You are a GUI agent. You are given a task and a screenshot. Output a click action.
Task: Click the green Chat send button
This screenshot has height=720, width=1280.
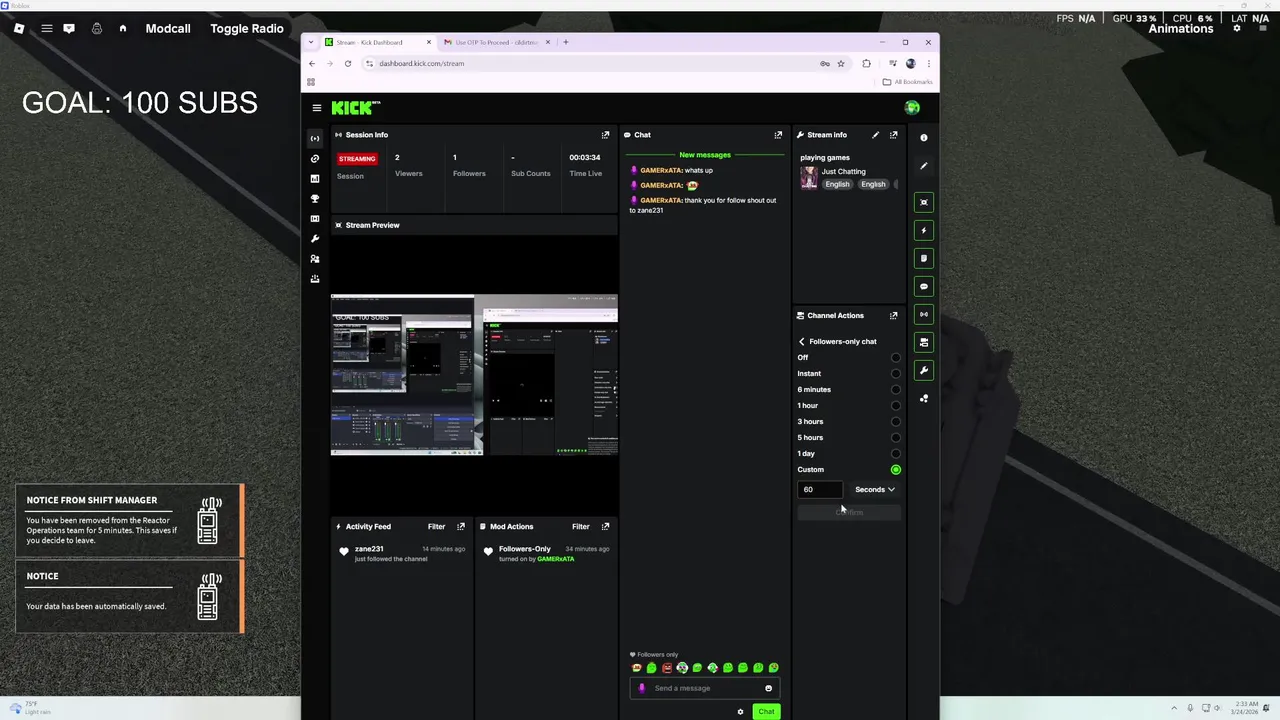[x=766, y=712]
